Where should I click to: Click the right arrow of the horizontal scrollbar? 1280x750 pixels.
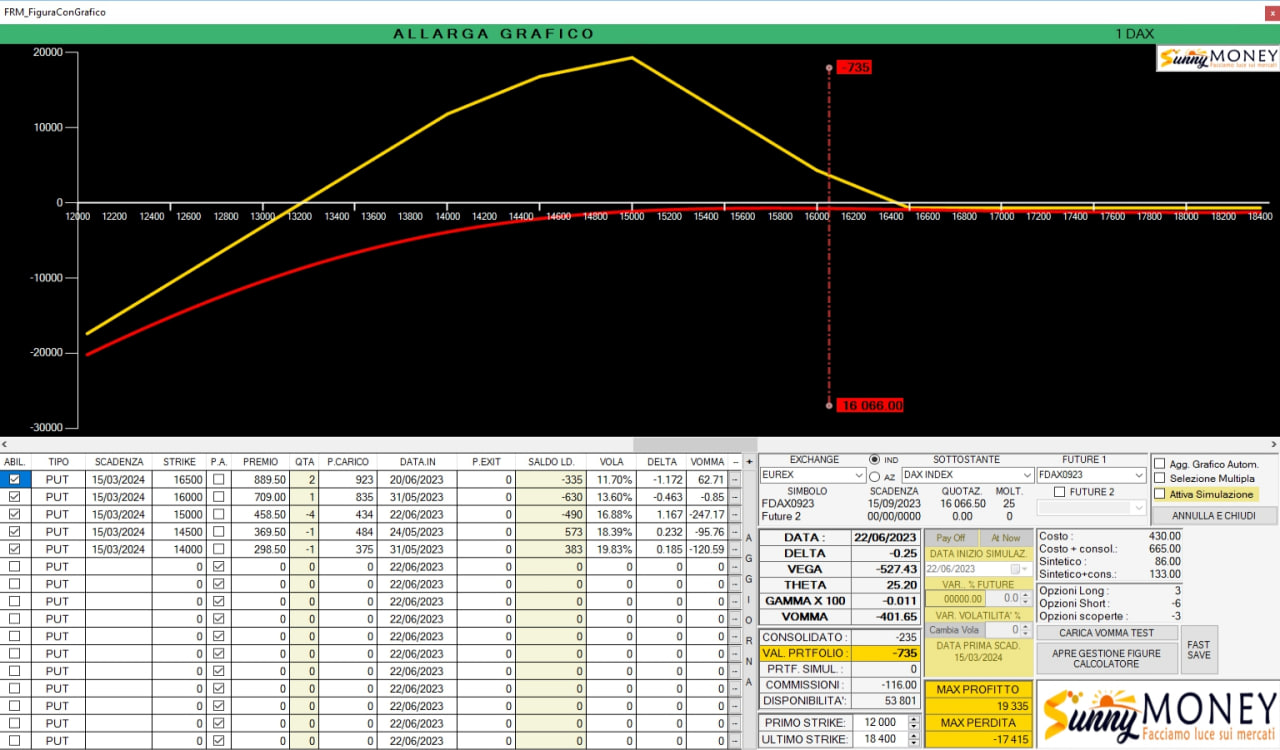tap(1273, 444)
